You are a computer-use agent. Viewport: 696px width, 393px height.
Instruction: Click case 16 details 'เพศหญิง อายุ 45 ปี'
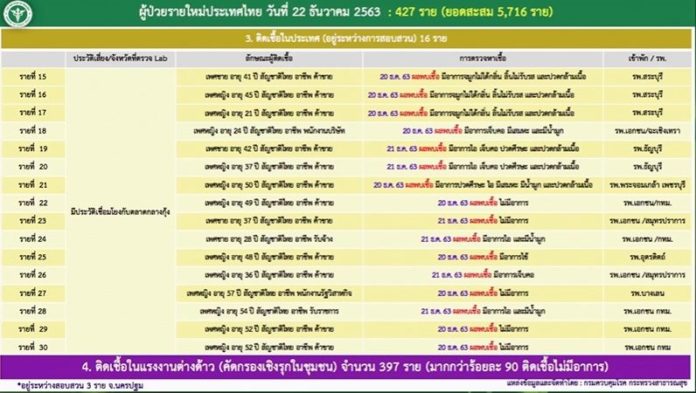point(269,95)
